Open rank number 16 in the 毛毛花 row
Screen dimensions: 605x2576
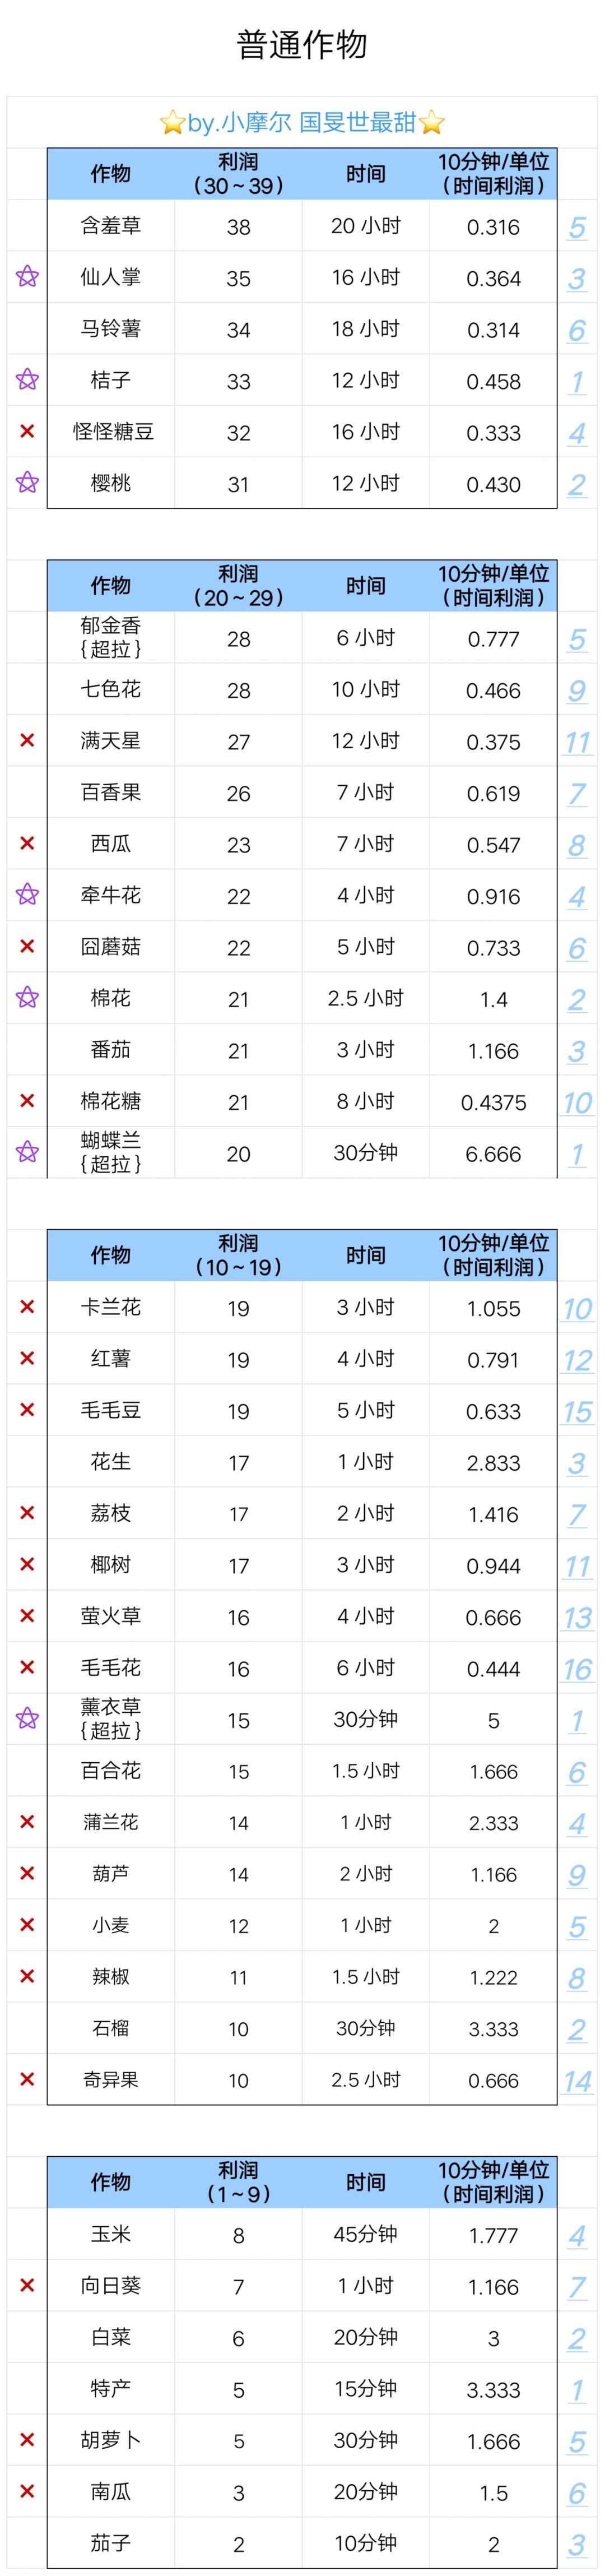coord(577,1669)
